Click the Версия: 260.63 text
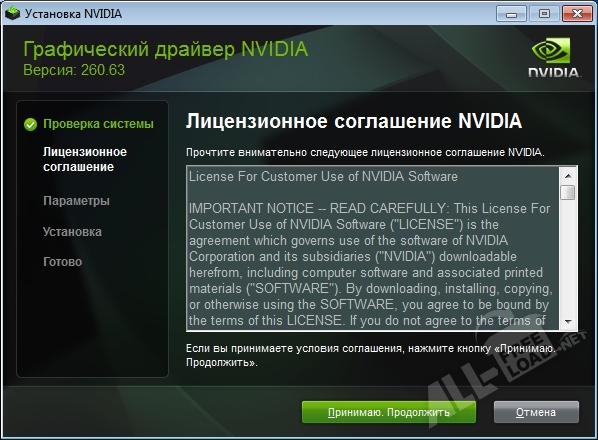The width and height of the screenshot is (598, 440). pyautogui.click(x=74, y=70)
